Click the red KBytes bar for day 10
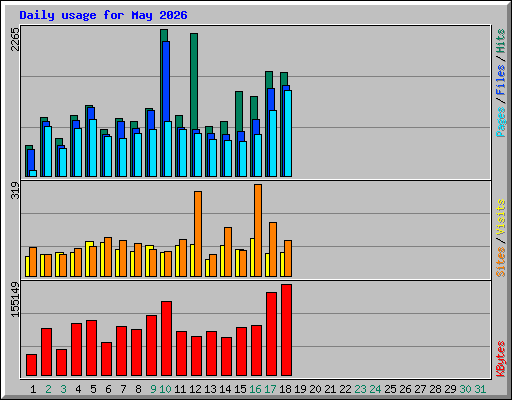Screen dimensions: 512x400 click(x=167, y=339)
